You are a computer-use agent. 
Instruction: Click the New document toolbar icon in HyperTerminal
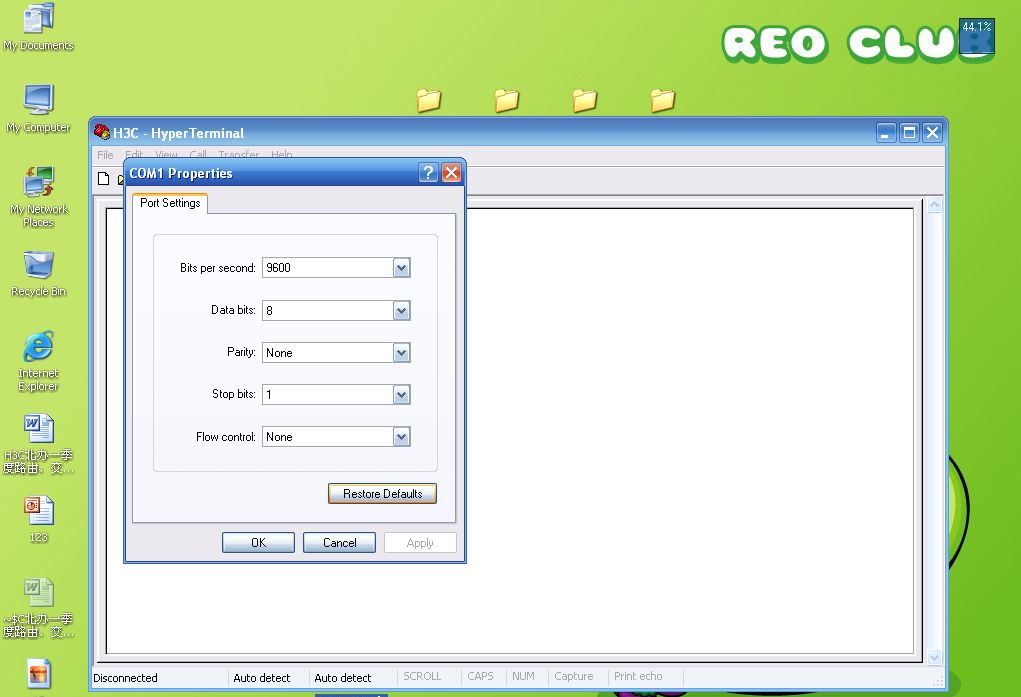104,178
